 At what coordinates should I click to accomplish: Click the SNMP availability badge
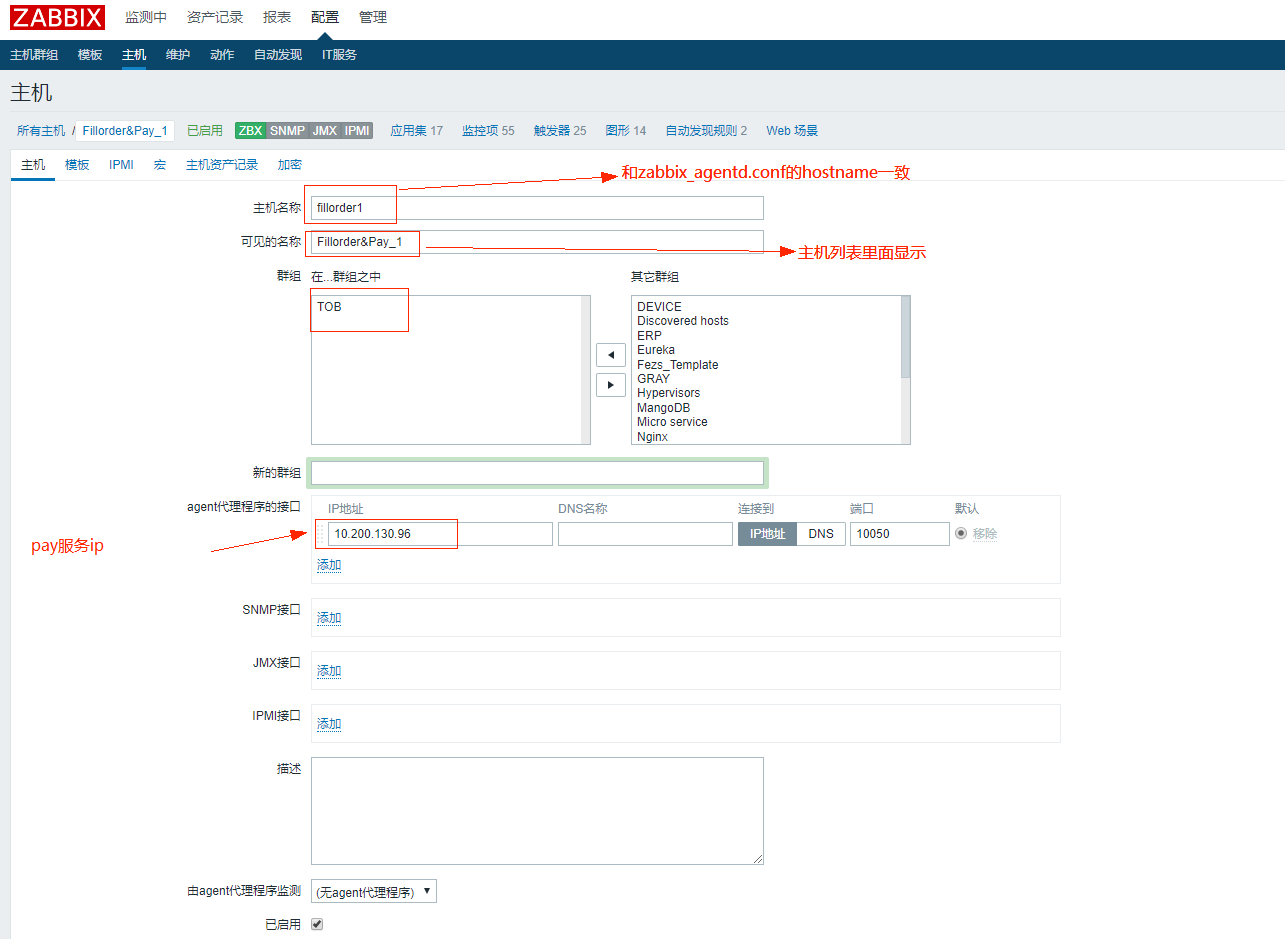point(287,131)
